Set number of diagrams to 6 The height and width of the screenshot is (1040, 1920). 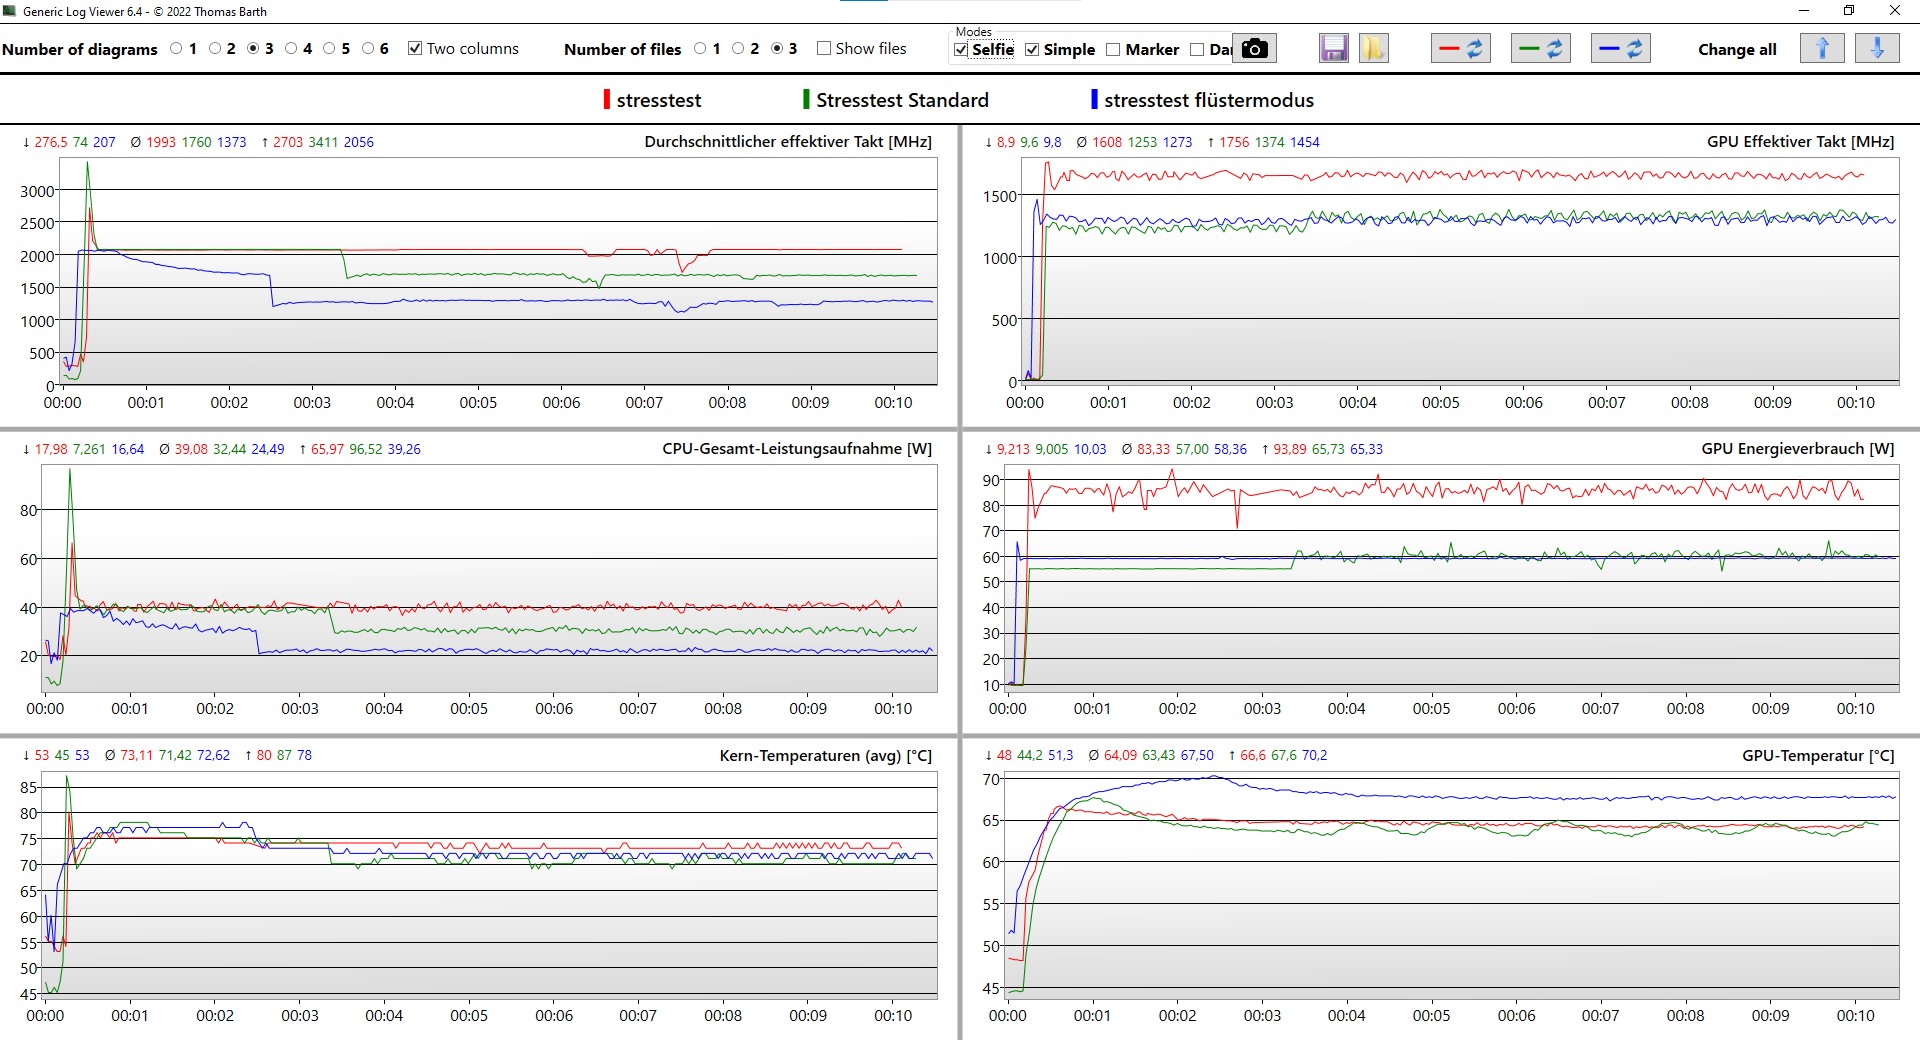click(x=368, y=49)
